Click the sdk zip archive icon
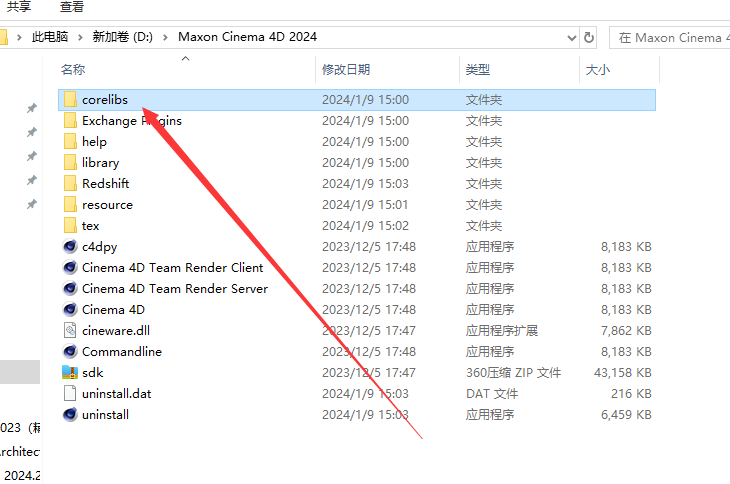 coord(70,372)
